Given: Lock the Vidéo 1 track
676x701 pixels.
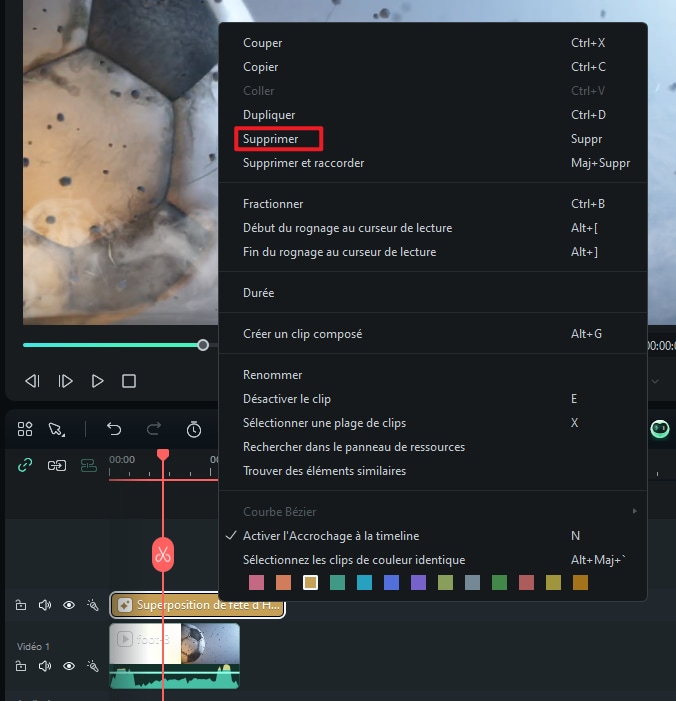Looking at the screenshot, I should (21, 666).
